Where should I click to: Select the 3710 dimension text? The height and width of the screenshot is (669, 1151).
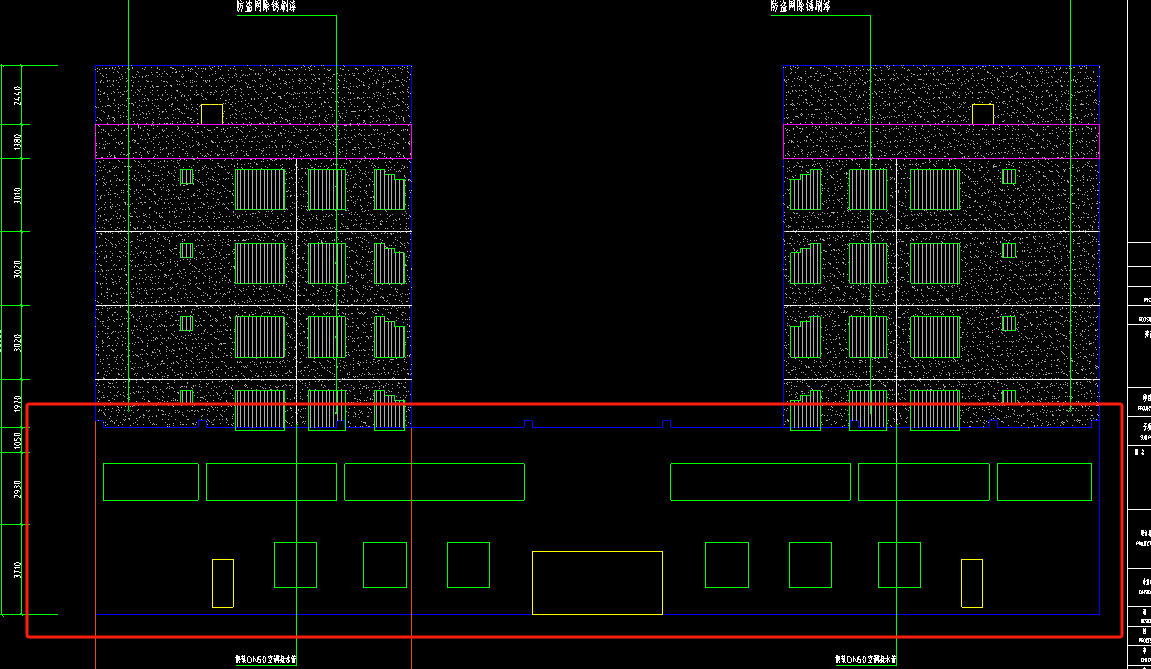18,569
